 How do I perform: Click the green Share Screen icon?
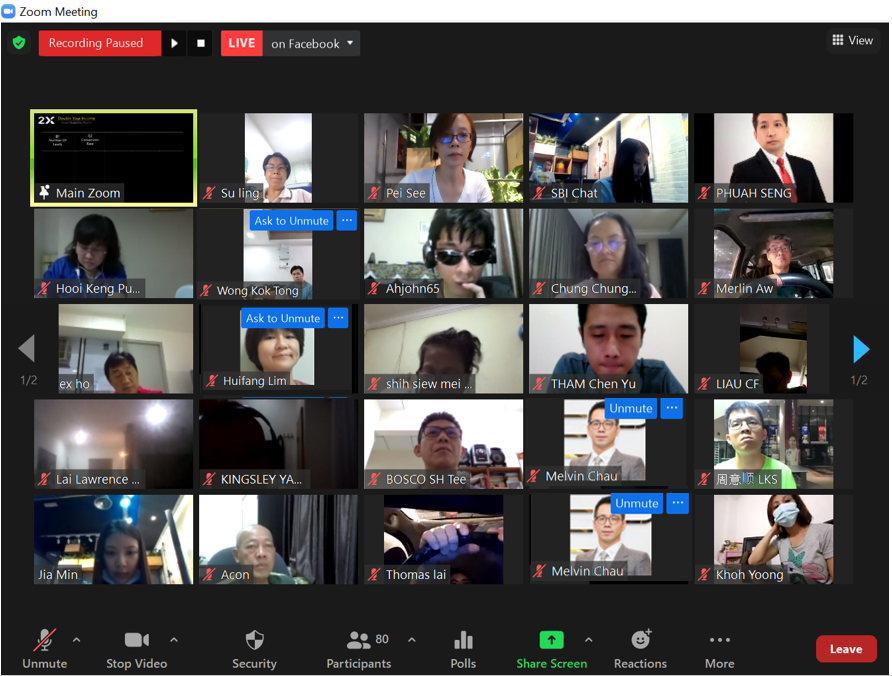tap(551, 640)
